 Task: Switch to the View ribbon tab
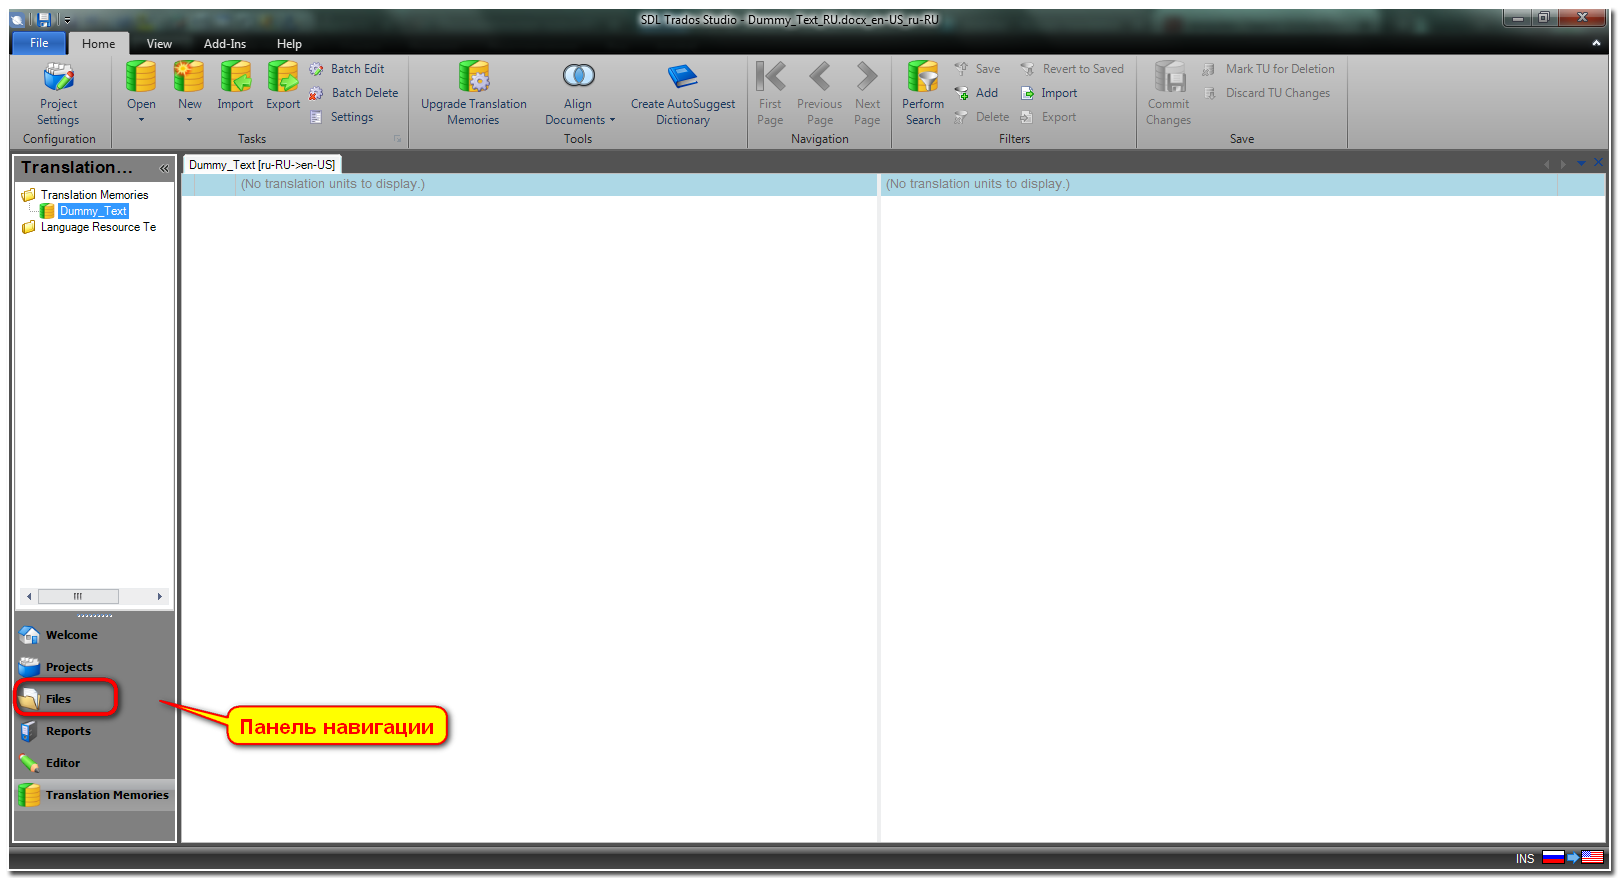[159, 44]
